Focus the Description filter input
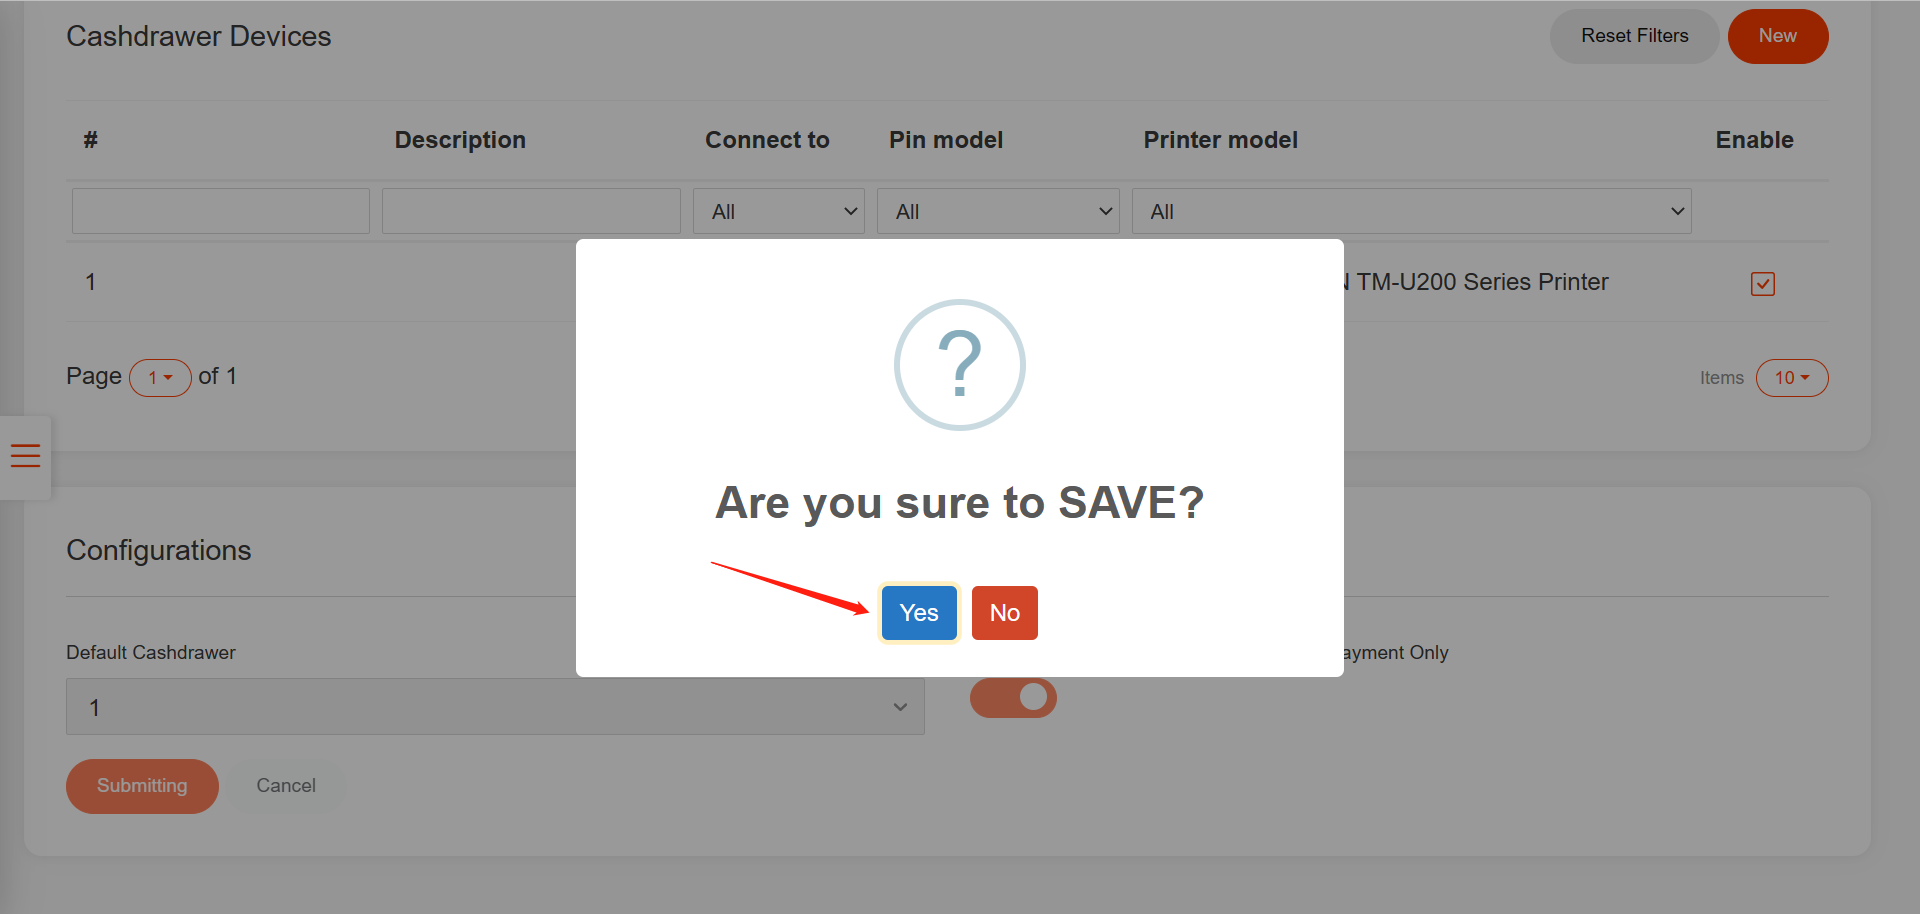The width and height of the screenshot is (1920, 914). [x=531, y=212]
